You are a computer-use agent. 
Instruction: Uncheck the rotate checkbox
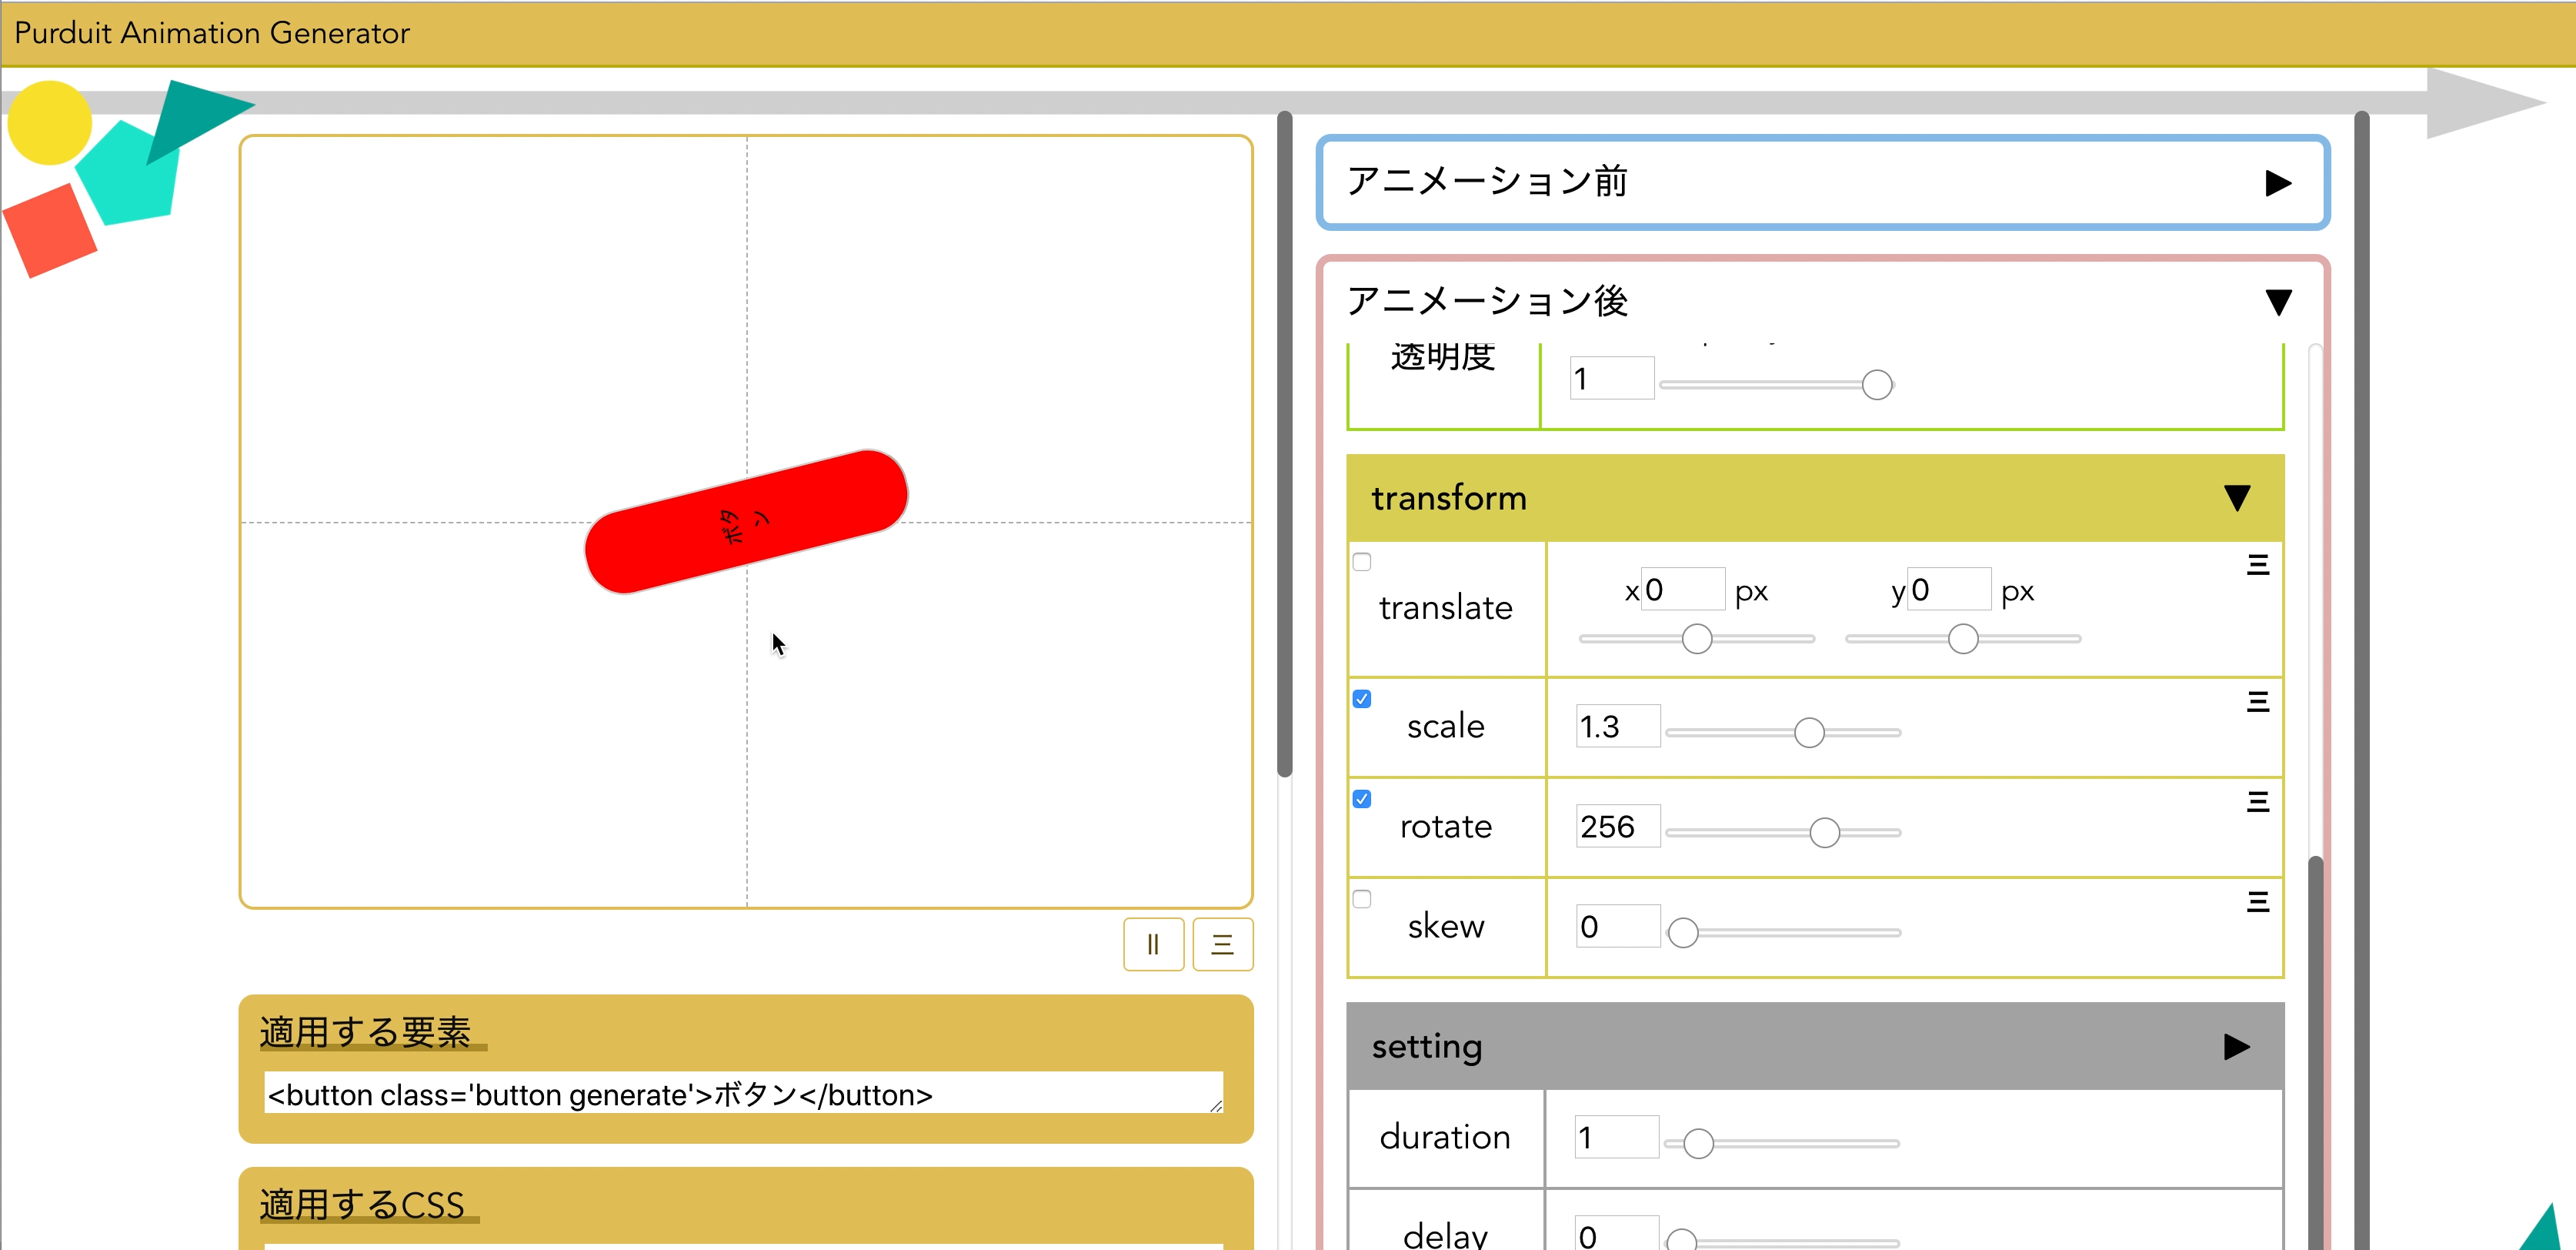1362,799
